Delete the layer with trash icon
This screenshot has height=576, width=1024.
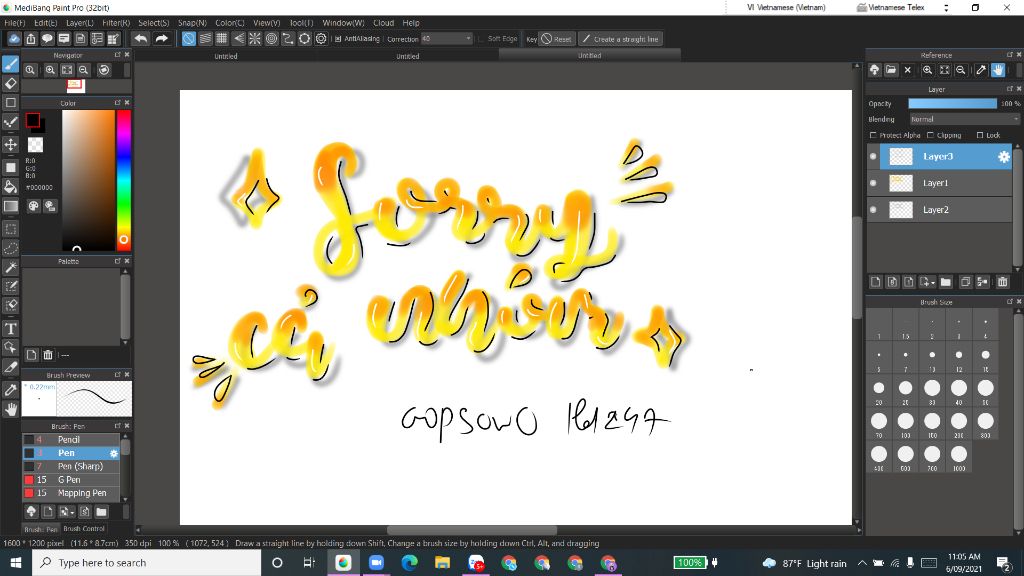click(x=1002, y=282)
